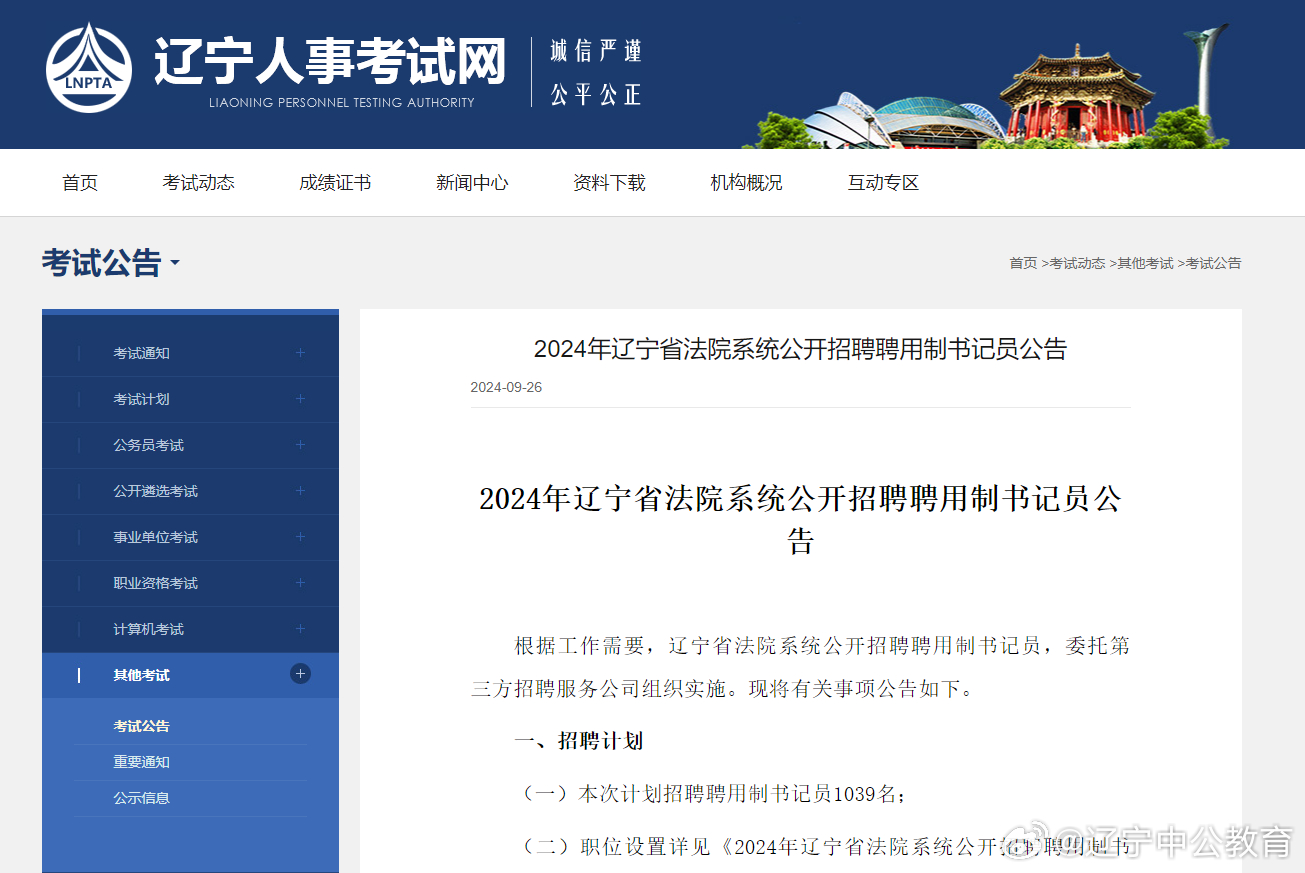The width and height of the screenshot is (1305, 873).
Task: Open 事业单位考试 in the sidebar
Action: [x=155, y=537]
